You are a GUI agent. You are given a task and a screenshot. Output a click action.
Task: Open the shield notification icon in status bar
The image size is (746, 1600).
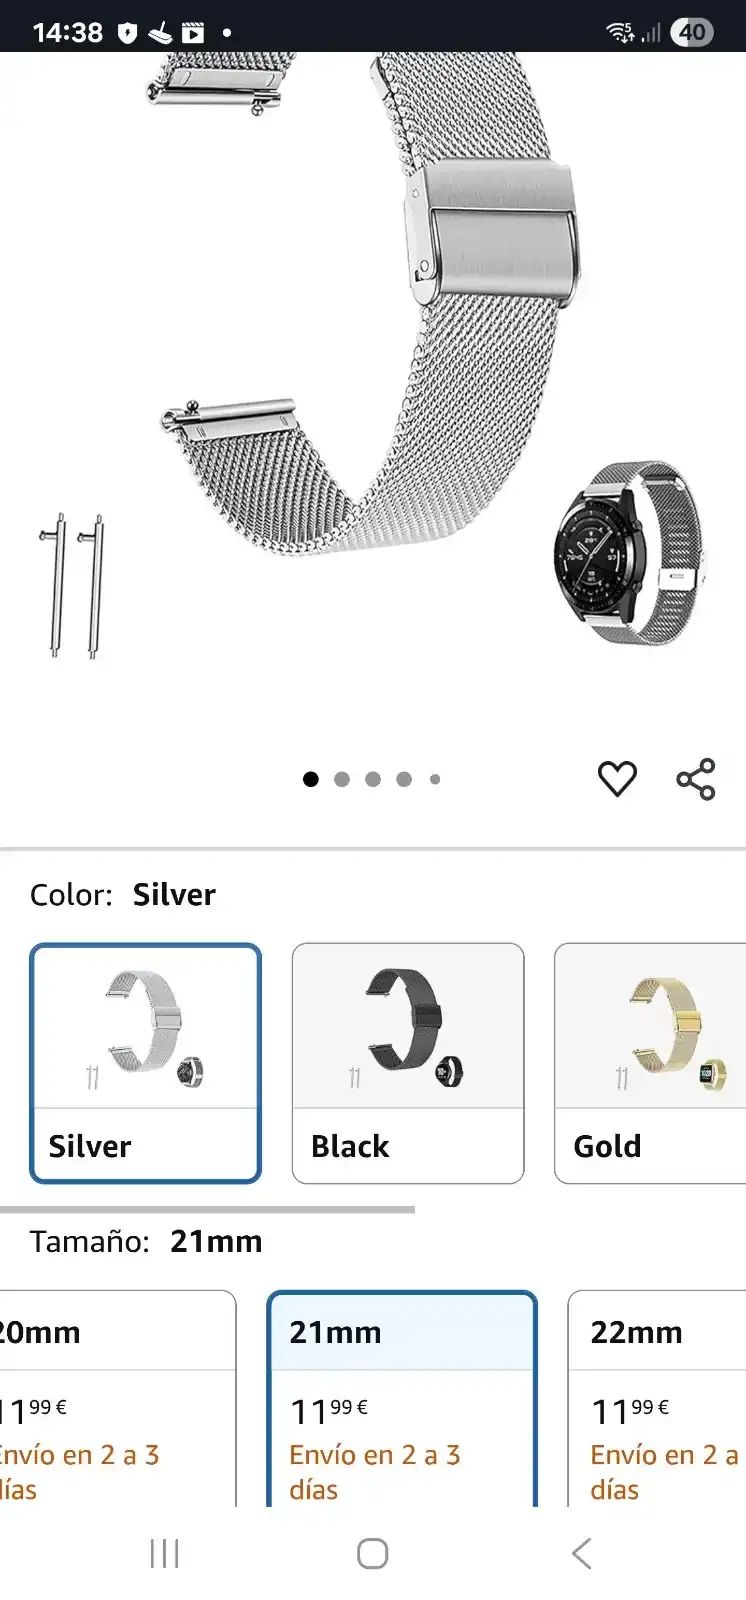127,33
